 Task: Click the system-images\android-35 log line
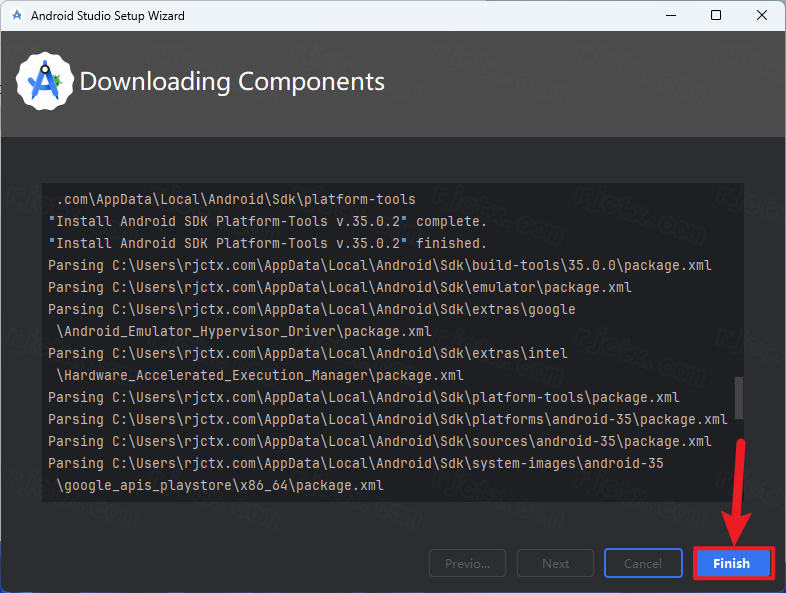[355, 464]
